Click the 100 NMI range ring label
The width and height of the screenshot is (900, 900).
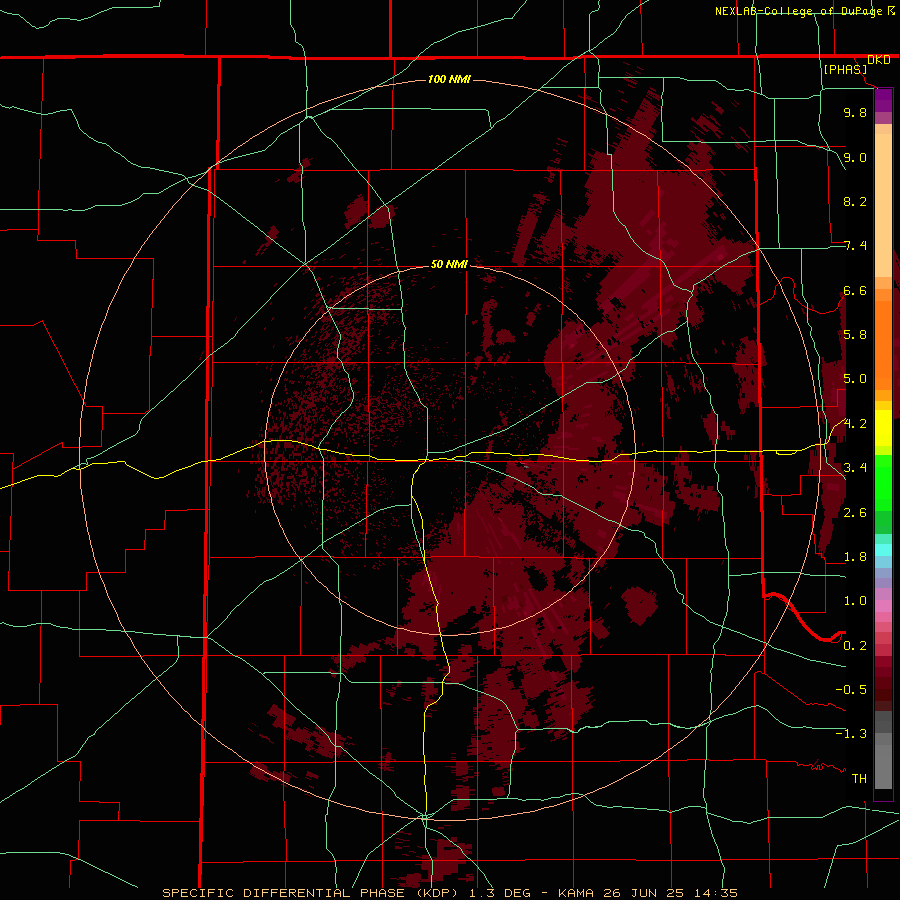coord(449,79)
